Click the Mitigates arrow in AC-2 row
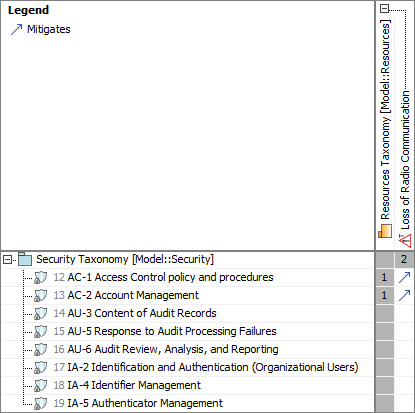The image size is (415, 413). click(x=404, y=295)
